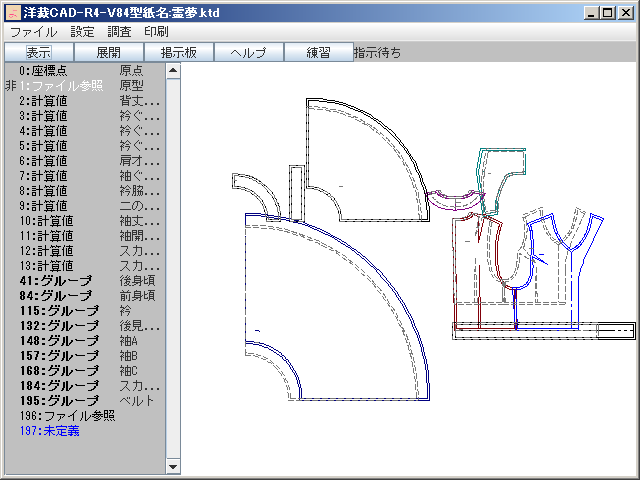640x480 pixels.
Task: Click the ヘルプ button
Action: 248,53
